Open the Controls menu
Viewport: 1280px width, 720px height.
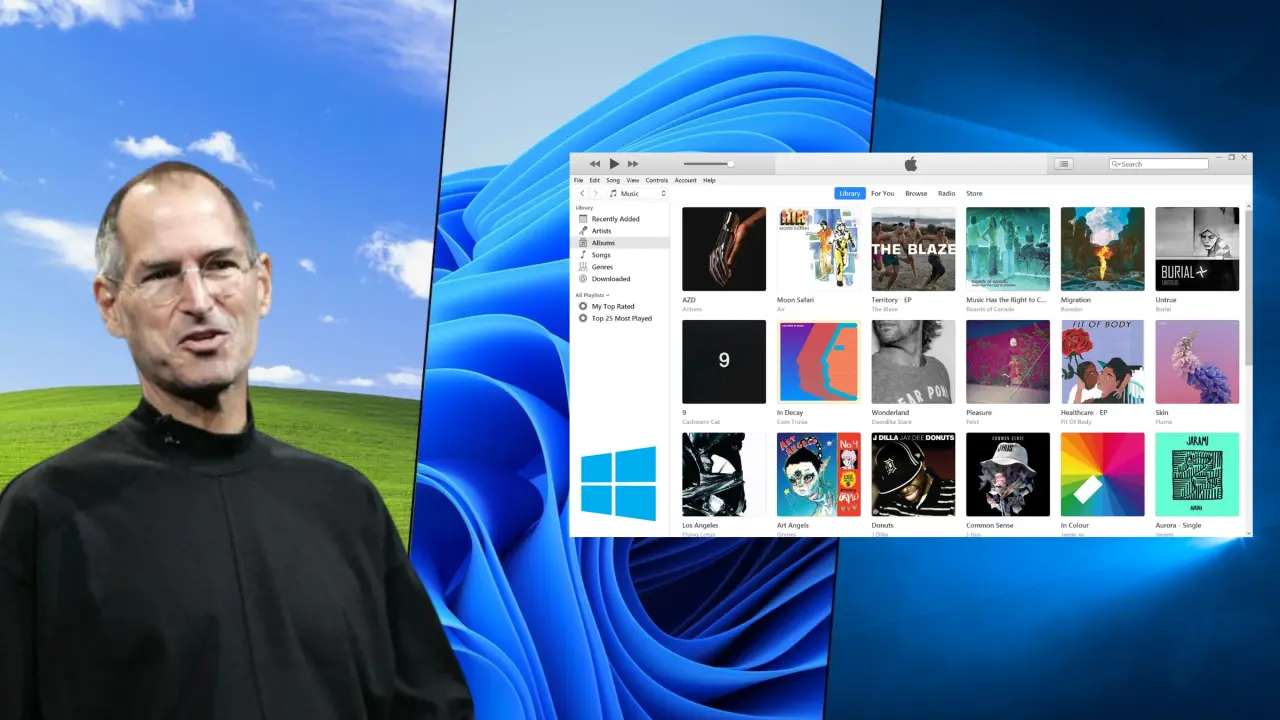657,180
